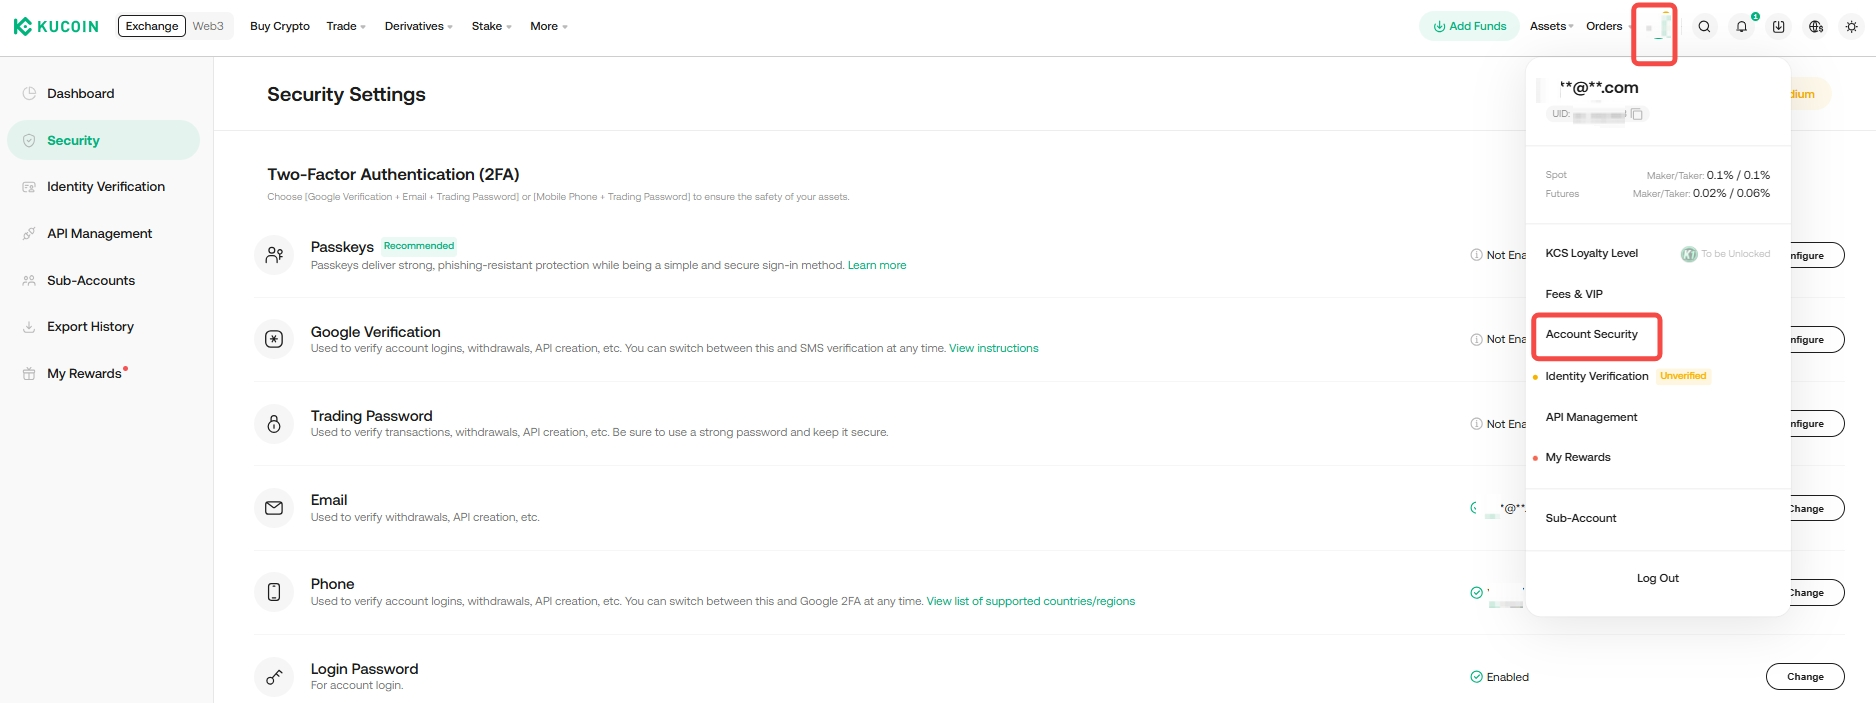
Task: Open the search magnifier icon
Action: (1704, 27)
